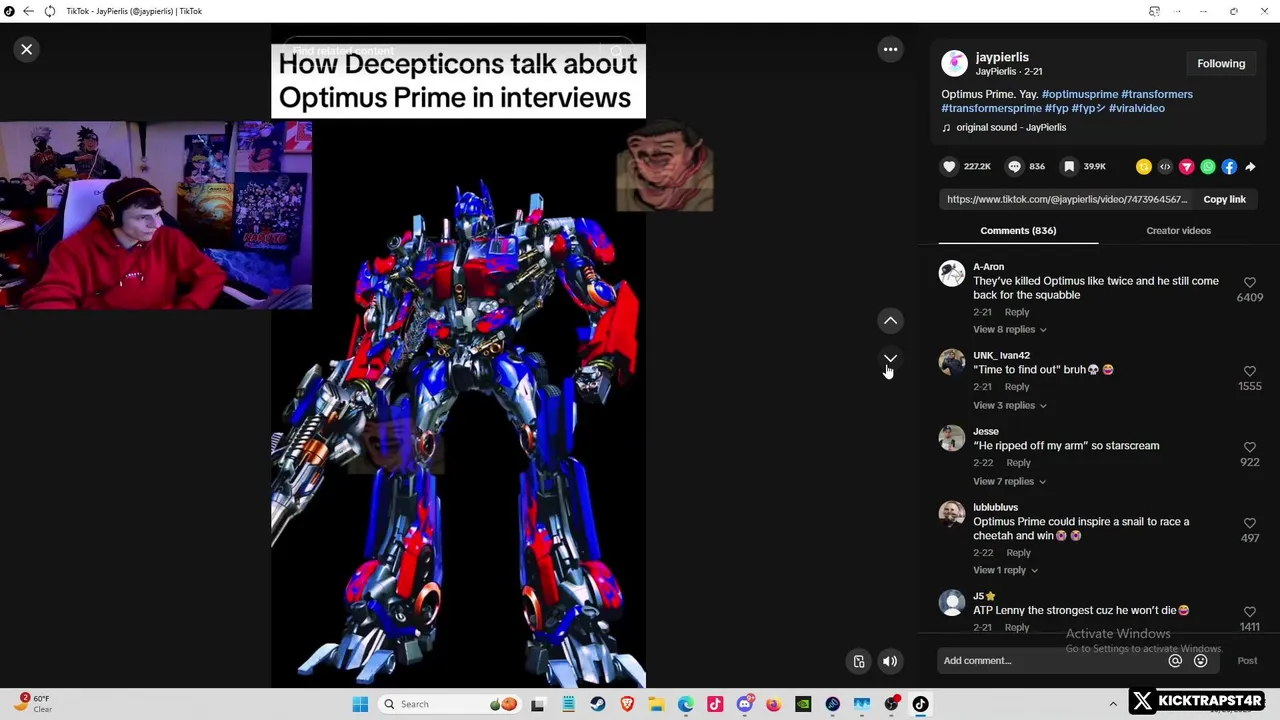Open the #transformers hashtag

(1155, 94)
